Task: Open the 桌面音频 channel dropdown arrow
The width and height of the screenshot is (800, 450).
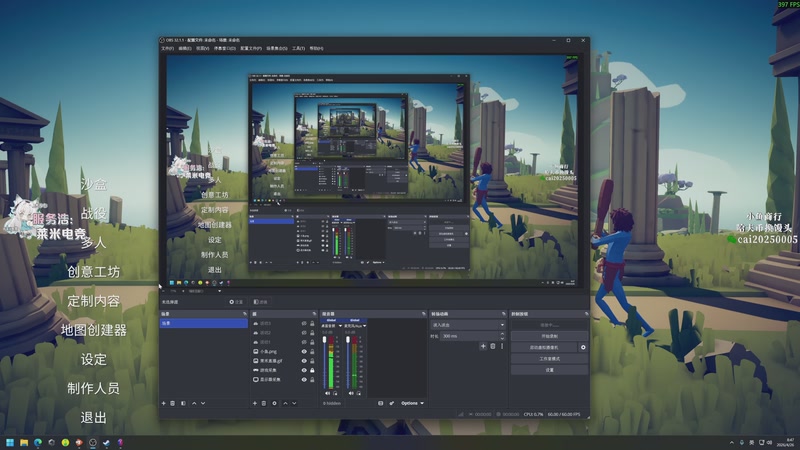Action: tap(340, 326)
